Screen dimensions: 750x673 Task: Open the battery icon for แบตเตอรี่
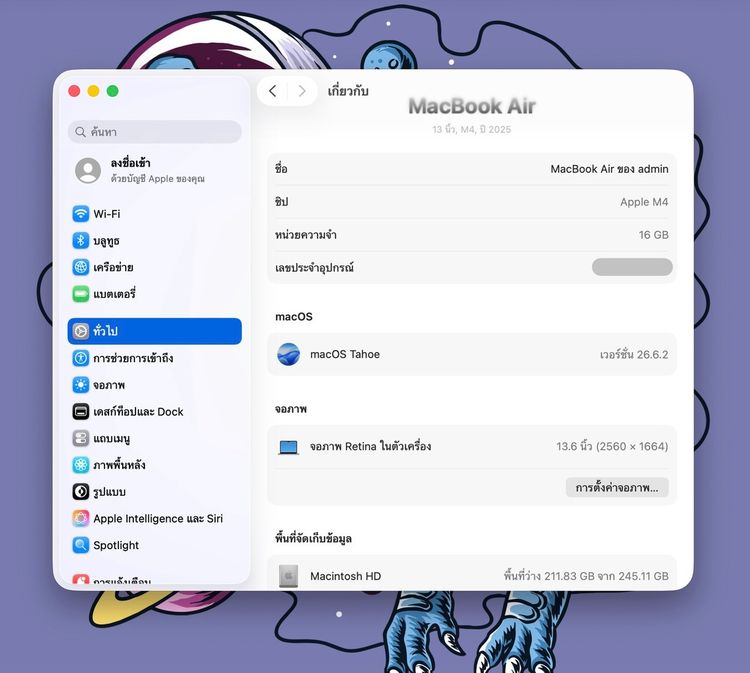pos(80,294)
